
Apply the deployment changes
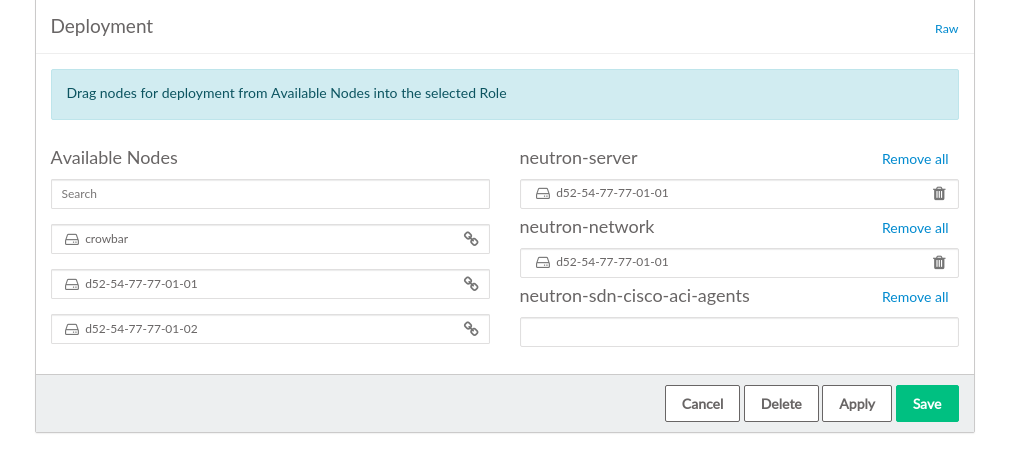coord(857,404)
